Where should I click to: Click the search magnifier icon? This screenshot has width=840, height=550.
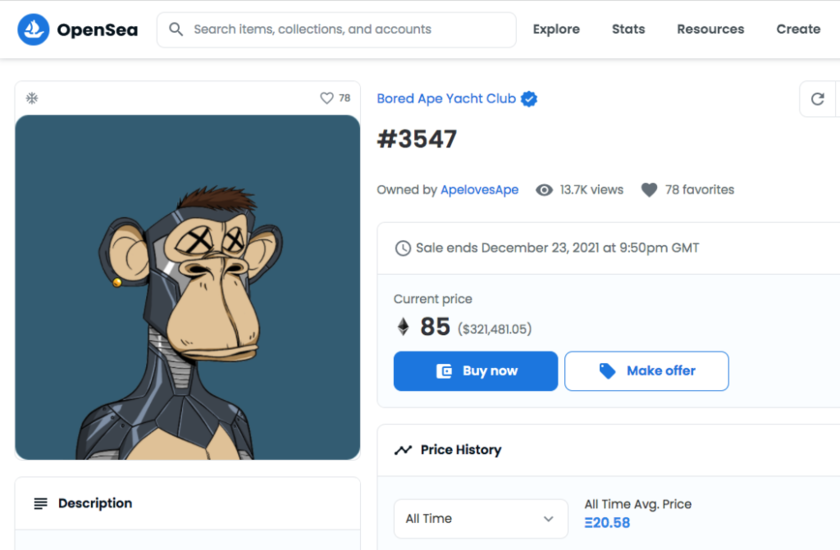176,30
